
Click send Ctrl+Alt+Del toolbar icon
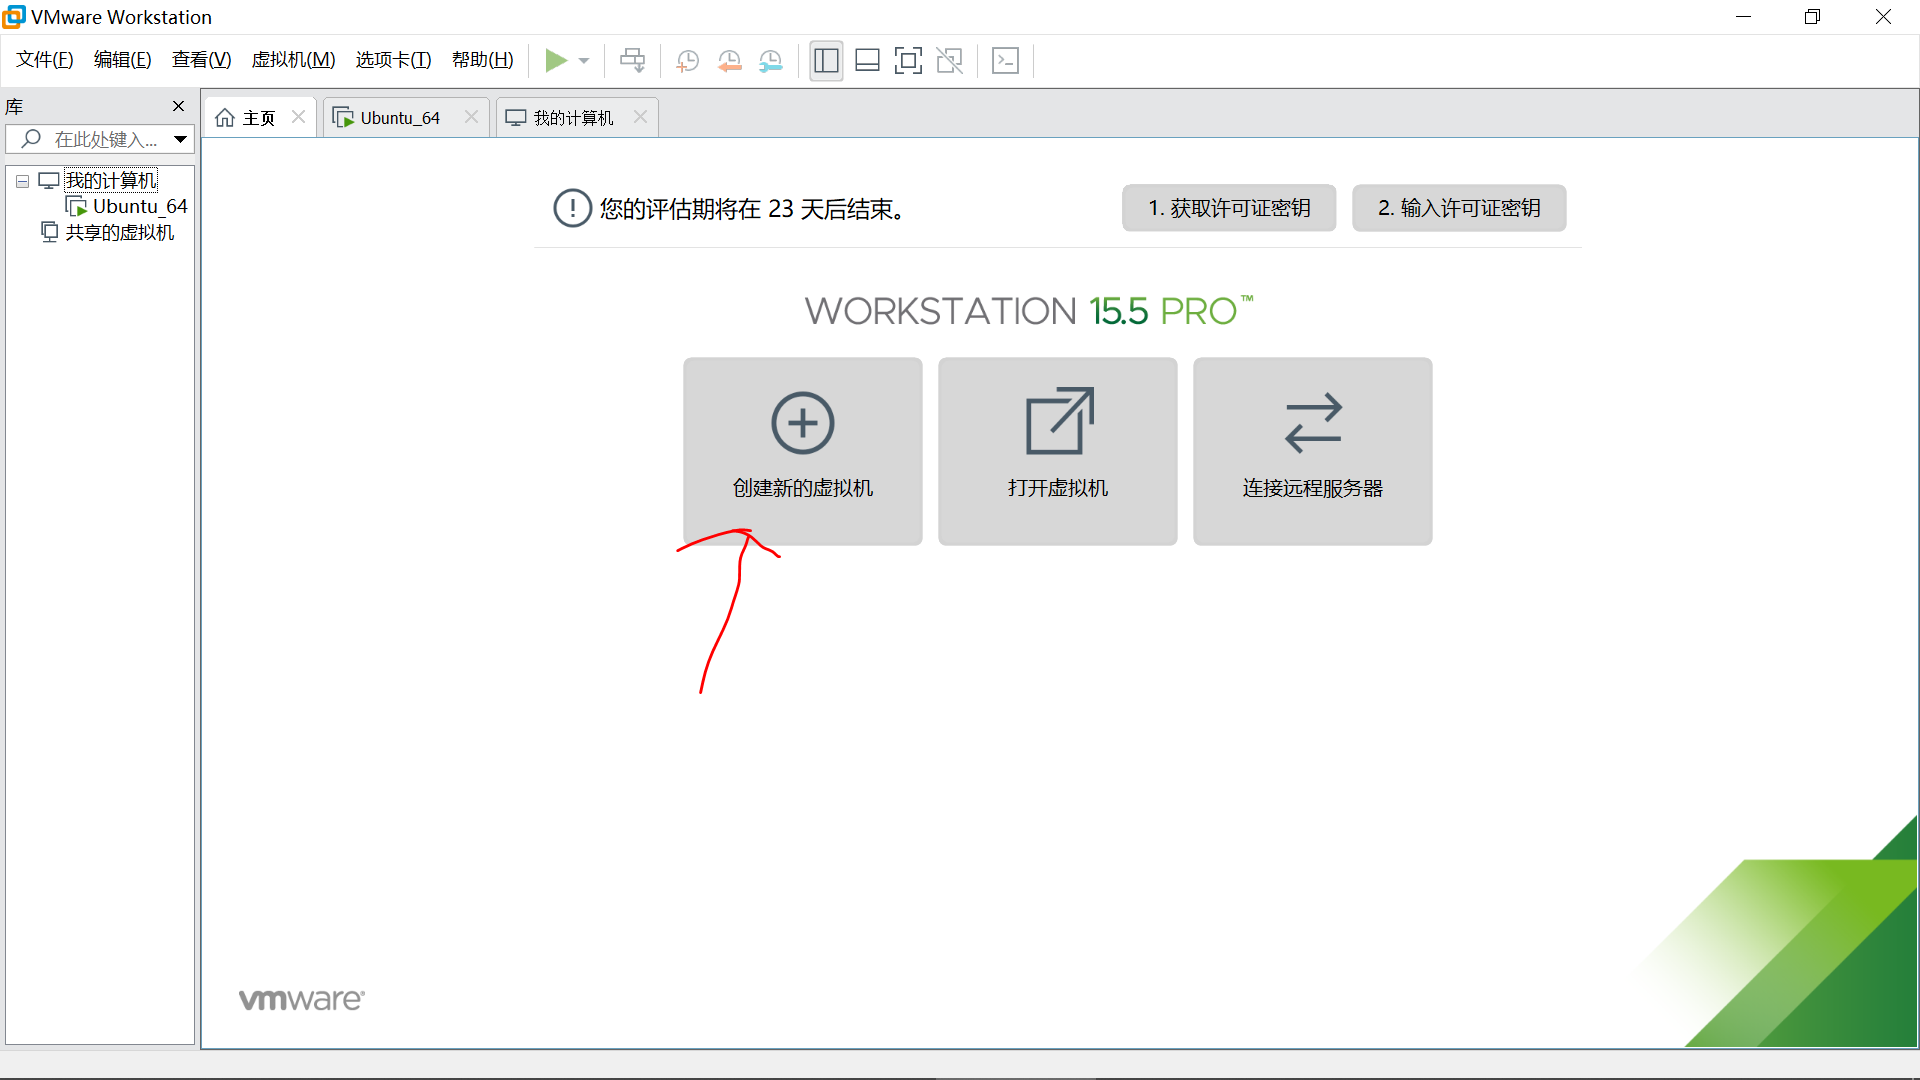632,61
